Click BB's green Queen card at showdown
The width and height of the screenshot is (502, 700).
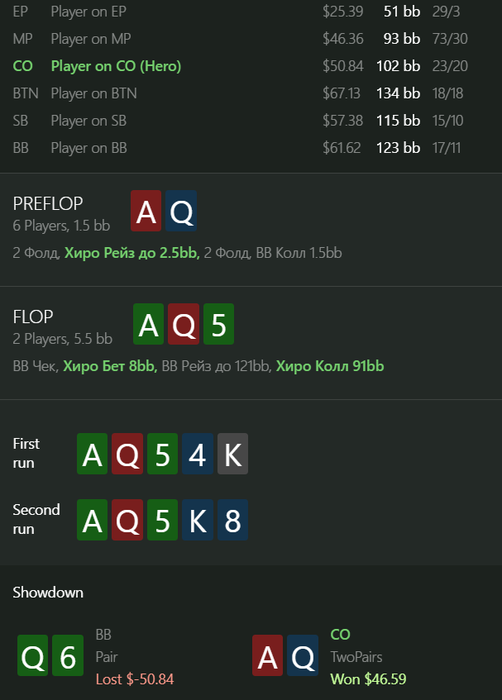pyautogui.click(x=33, y=655)
